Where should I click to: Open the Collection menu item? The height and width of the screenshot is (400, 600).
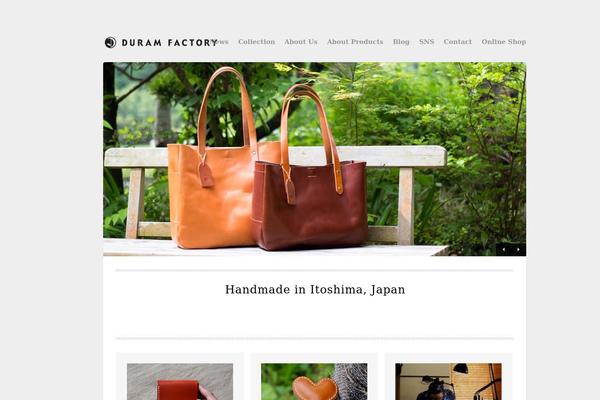(x=256, y=42)
